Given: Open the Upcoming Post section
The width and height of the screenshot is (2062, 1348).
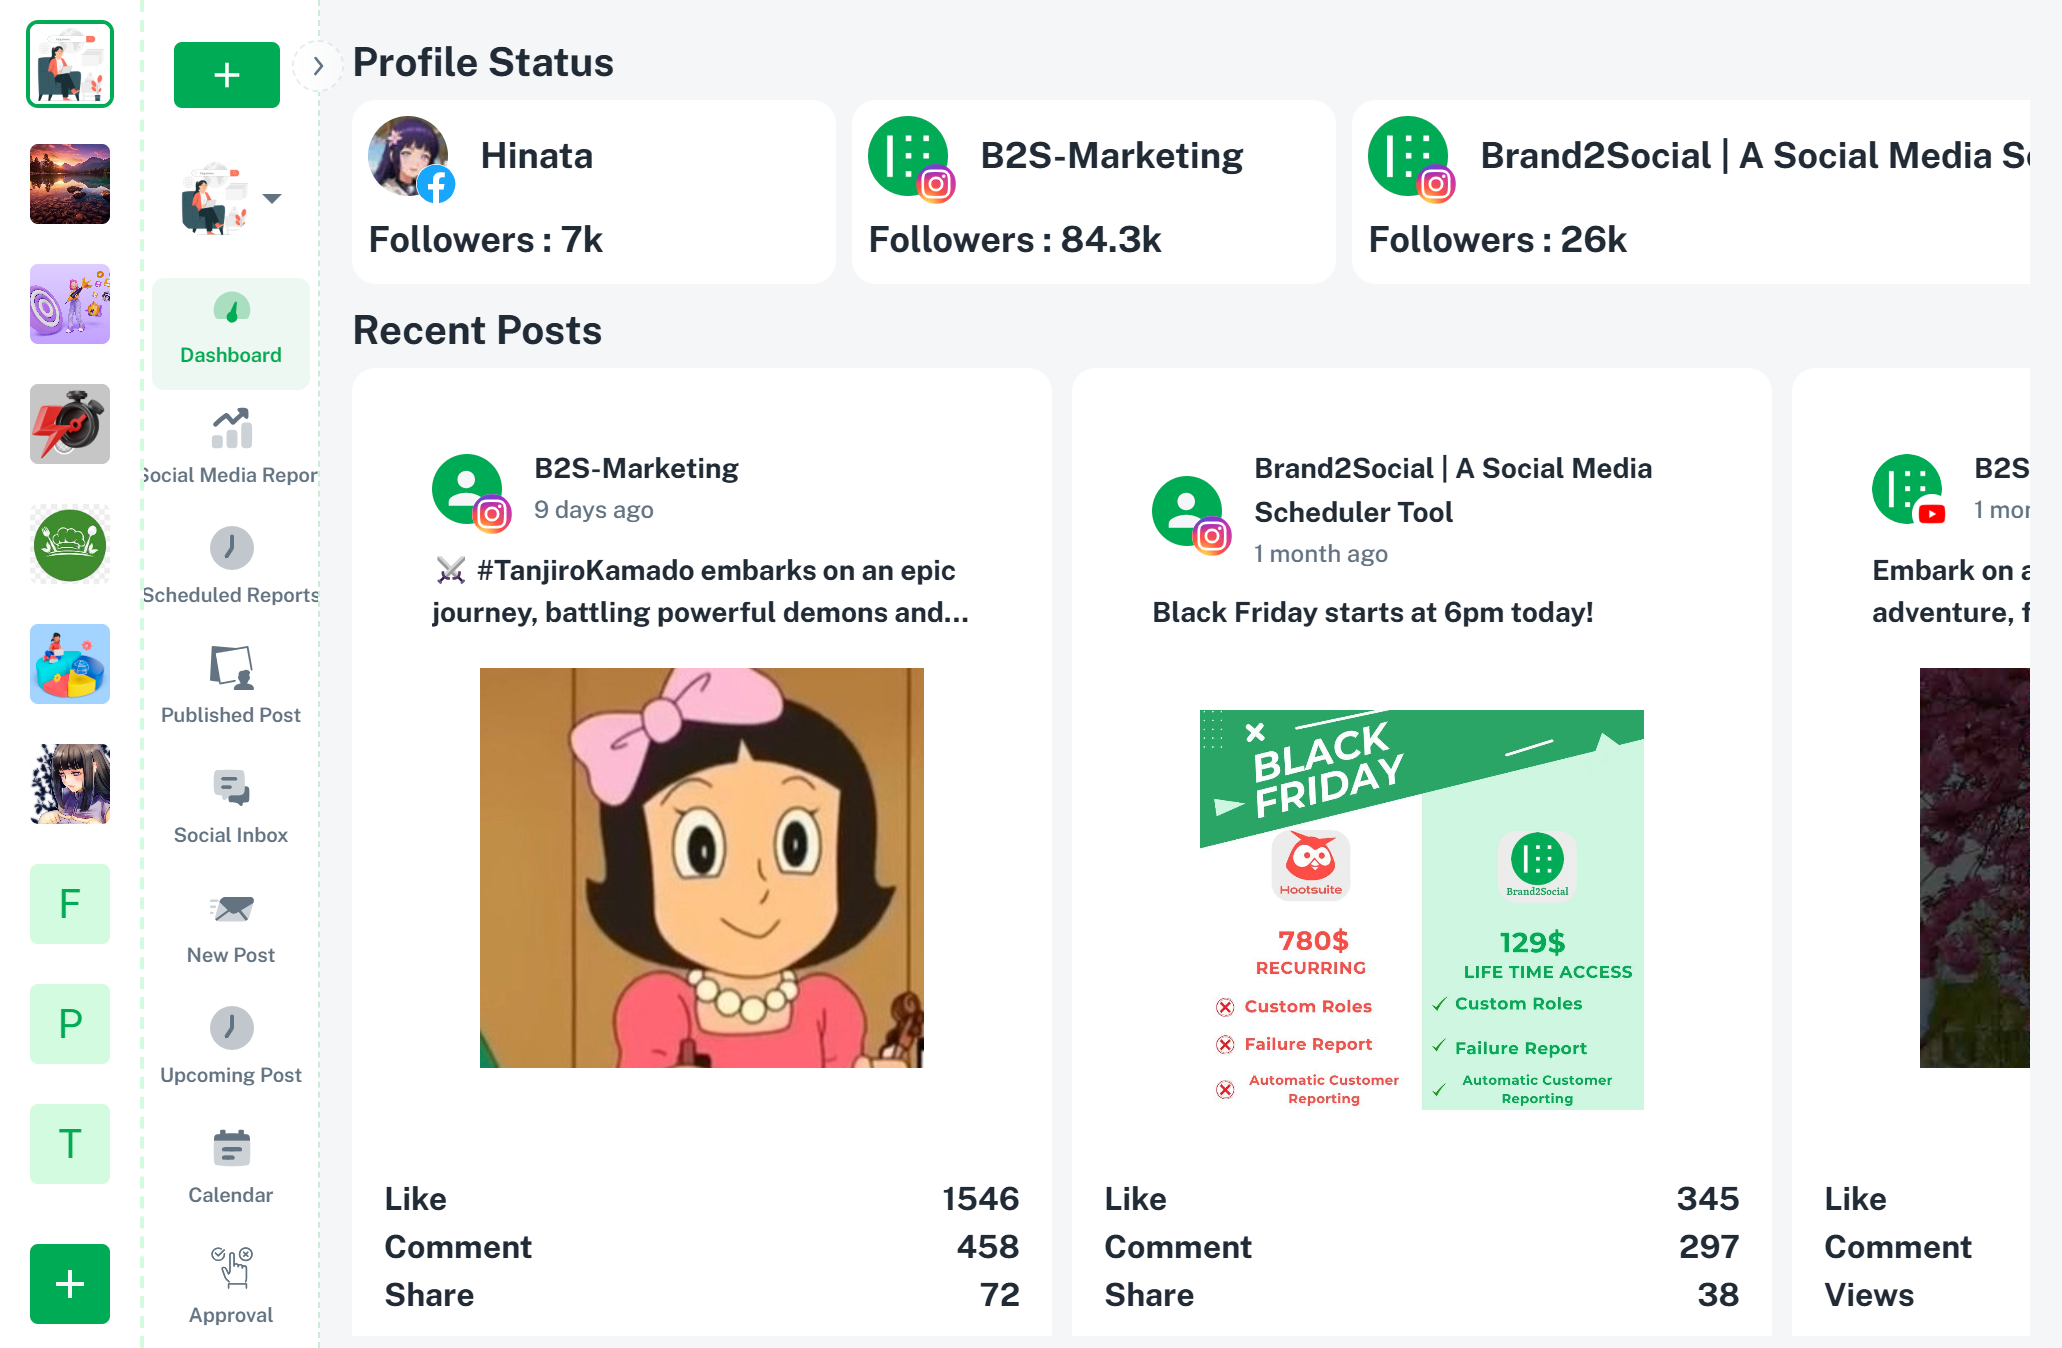Looking at the screenshot, I should (231, 1046).
